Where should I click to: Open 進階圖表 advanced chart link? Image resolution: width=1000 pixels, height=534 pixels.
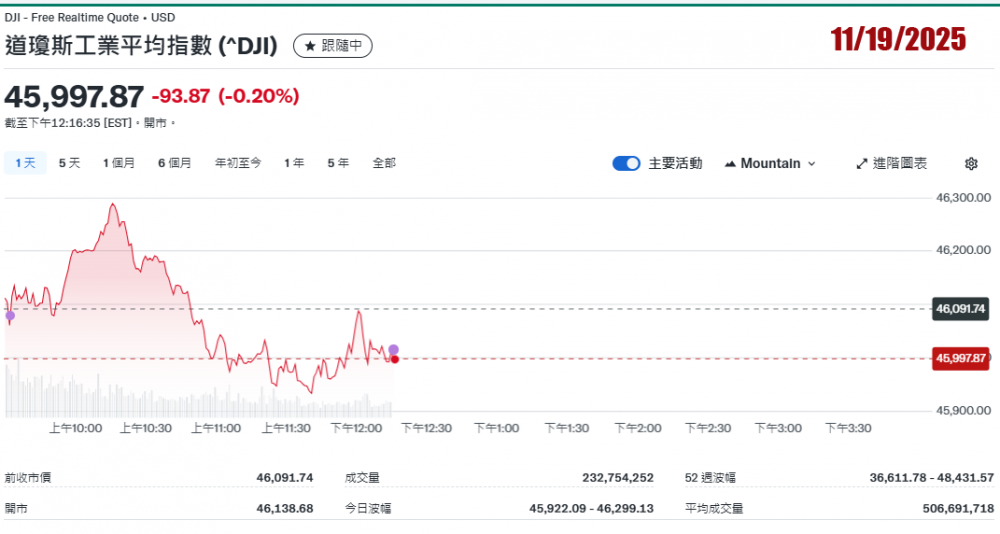[x=892, y=163]
